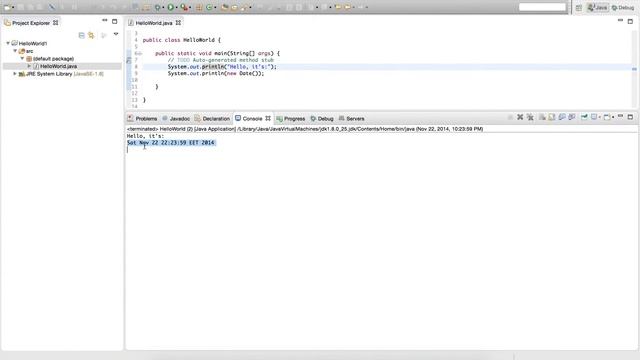
Task: Open the New wizard dropdown arrow
Action: (x=13, y=7)
